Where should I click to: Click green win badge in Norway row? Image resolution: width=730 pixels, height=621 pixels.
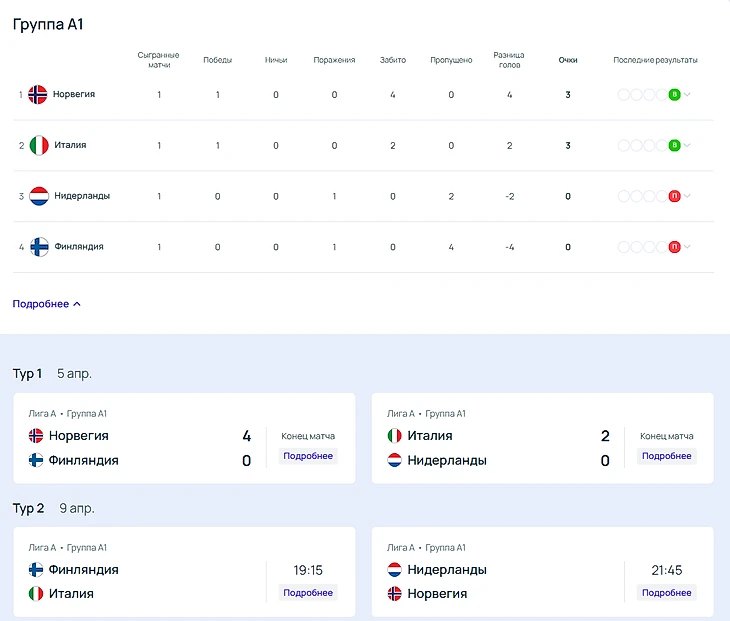(674, 95)
